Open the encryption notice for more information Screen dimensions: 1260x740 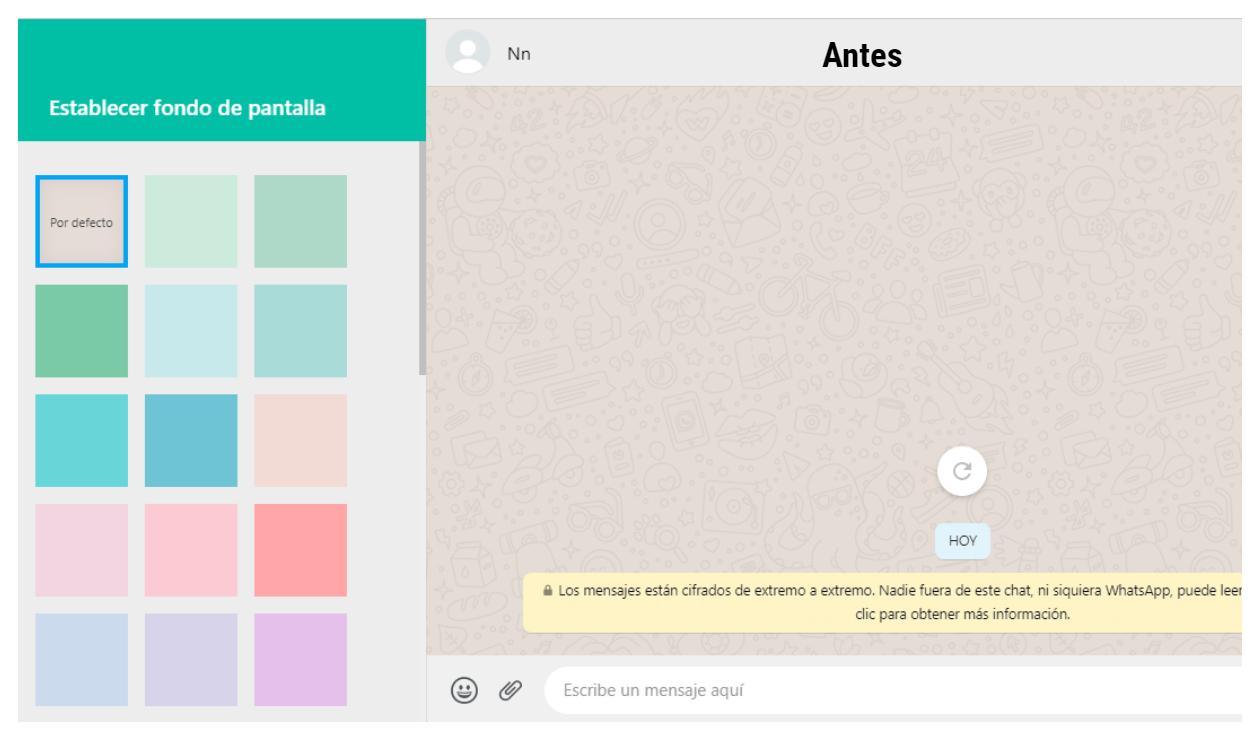(882, 603)
